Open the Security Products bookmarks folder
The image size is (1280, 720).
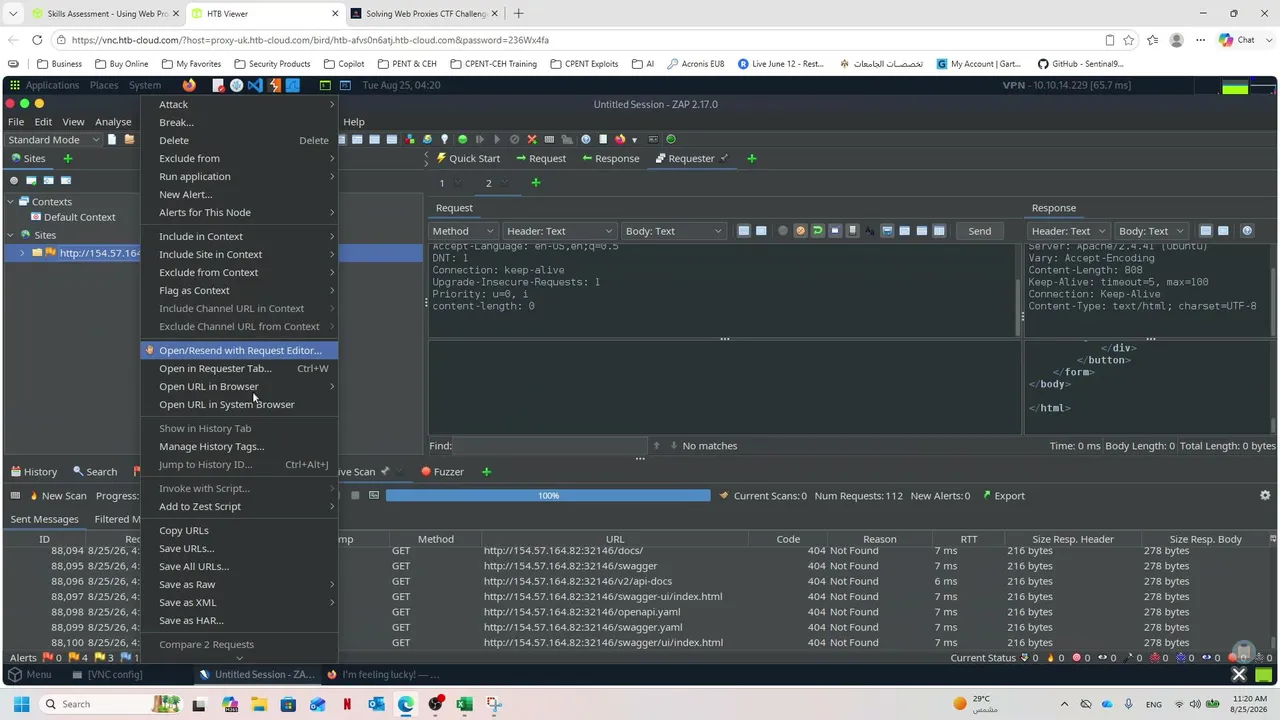point(271,64)
